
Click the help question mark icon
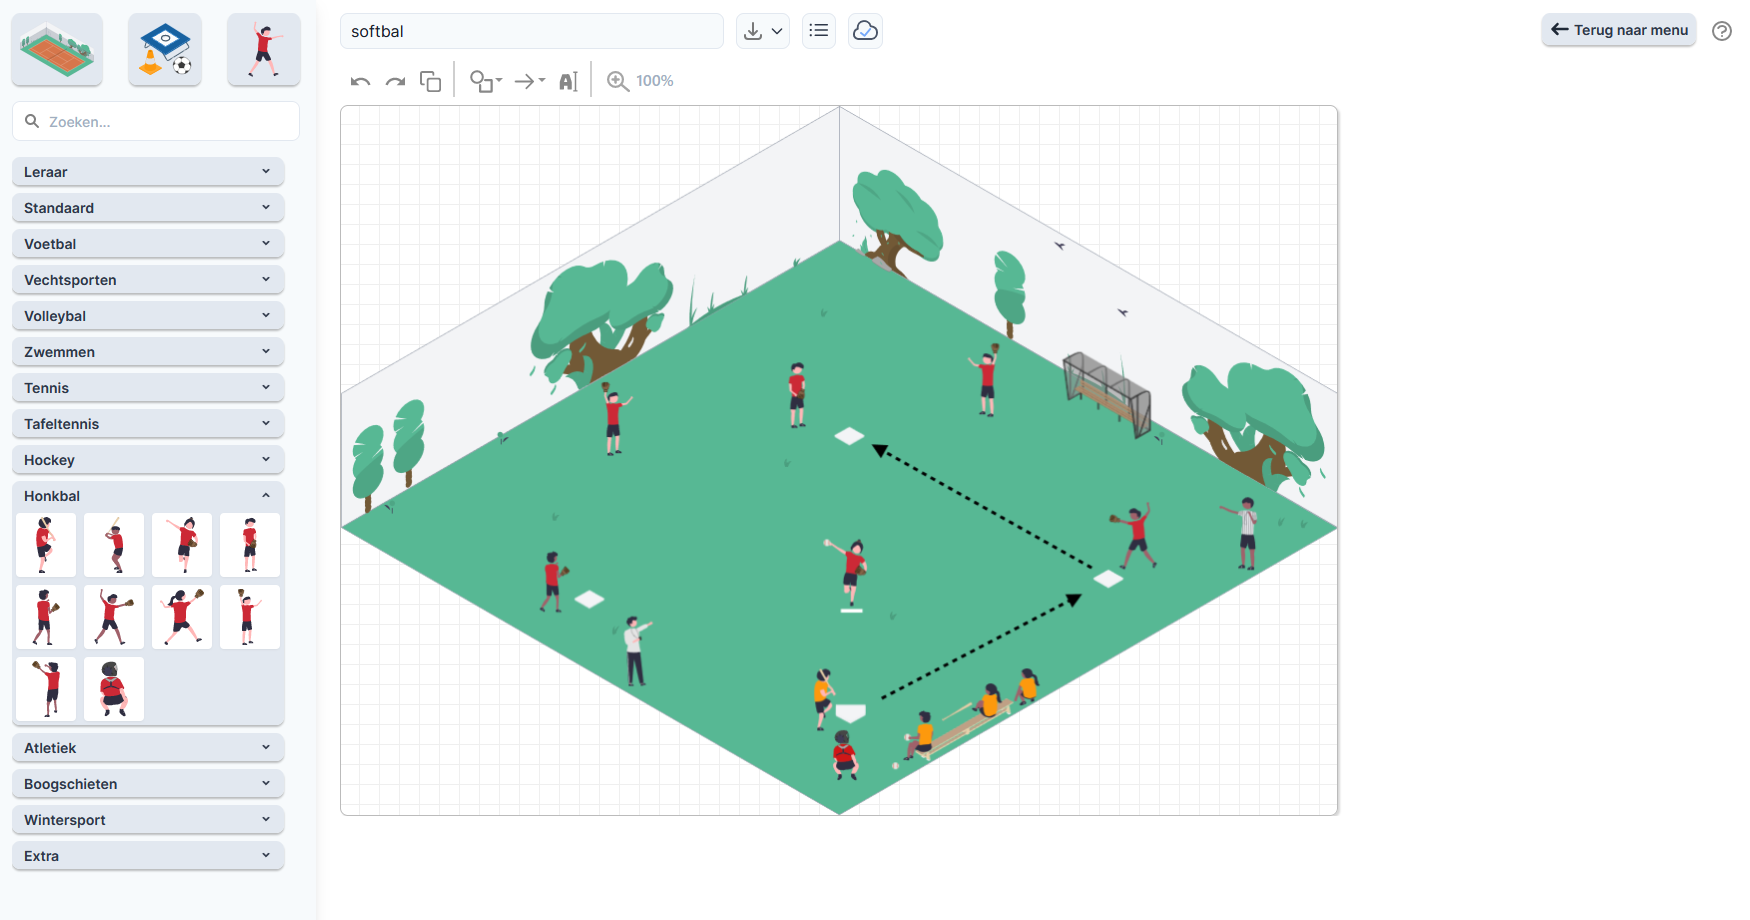[1722, 31]
